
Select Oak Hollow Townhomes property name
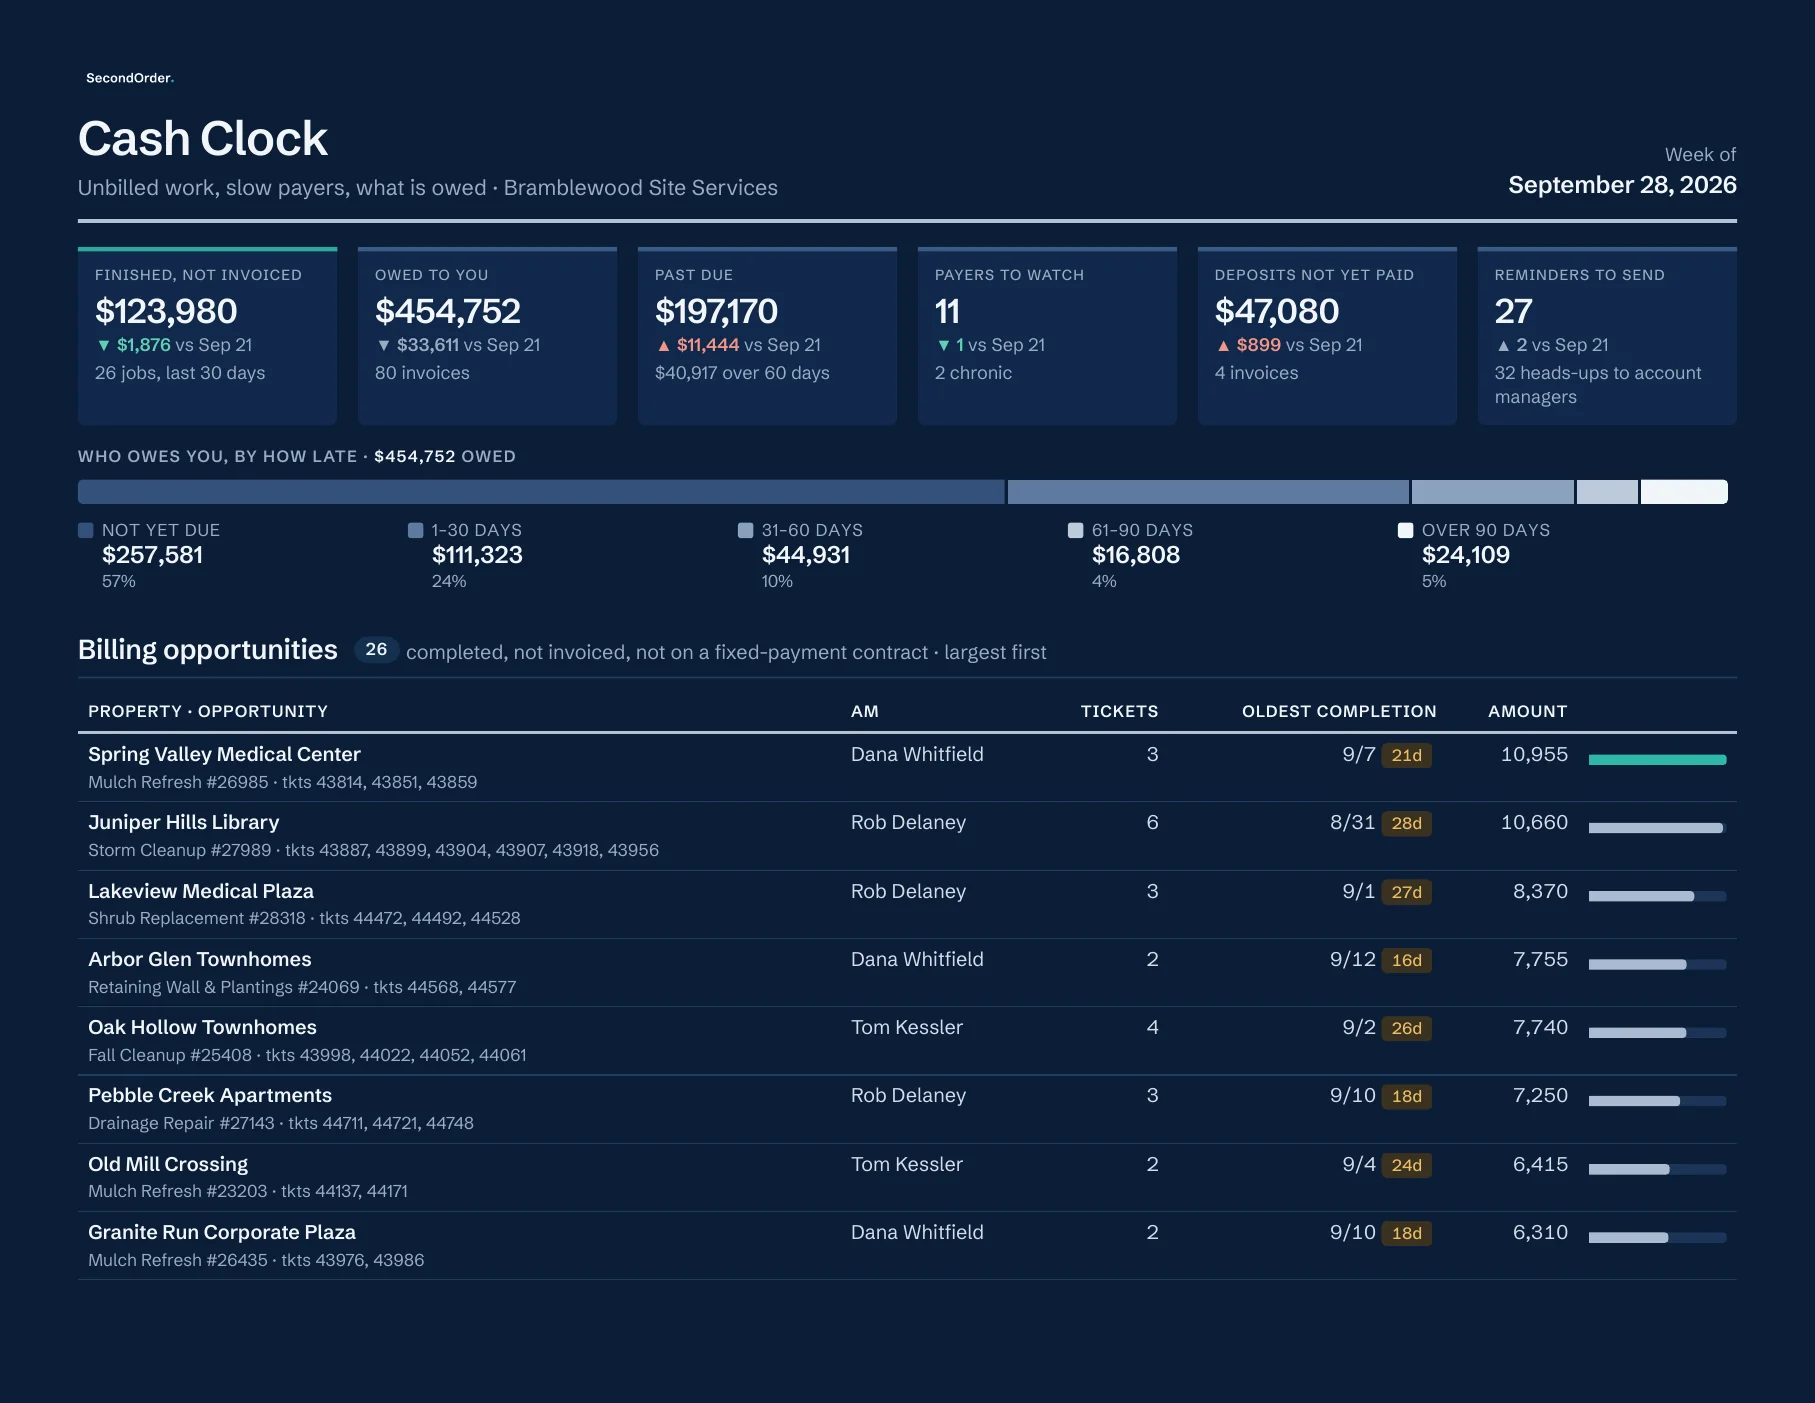click(202, 1027)
